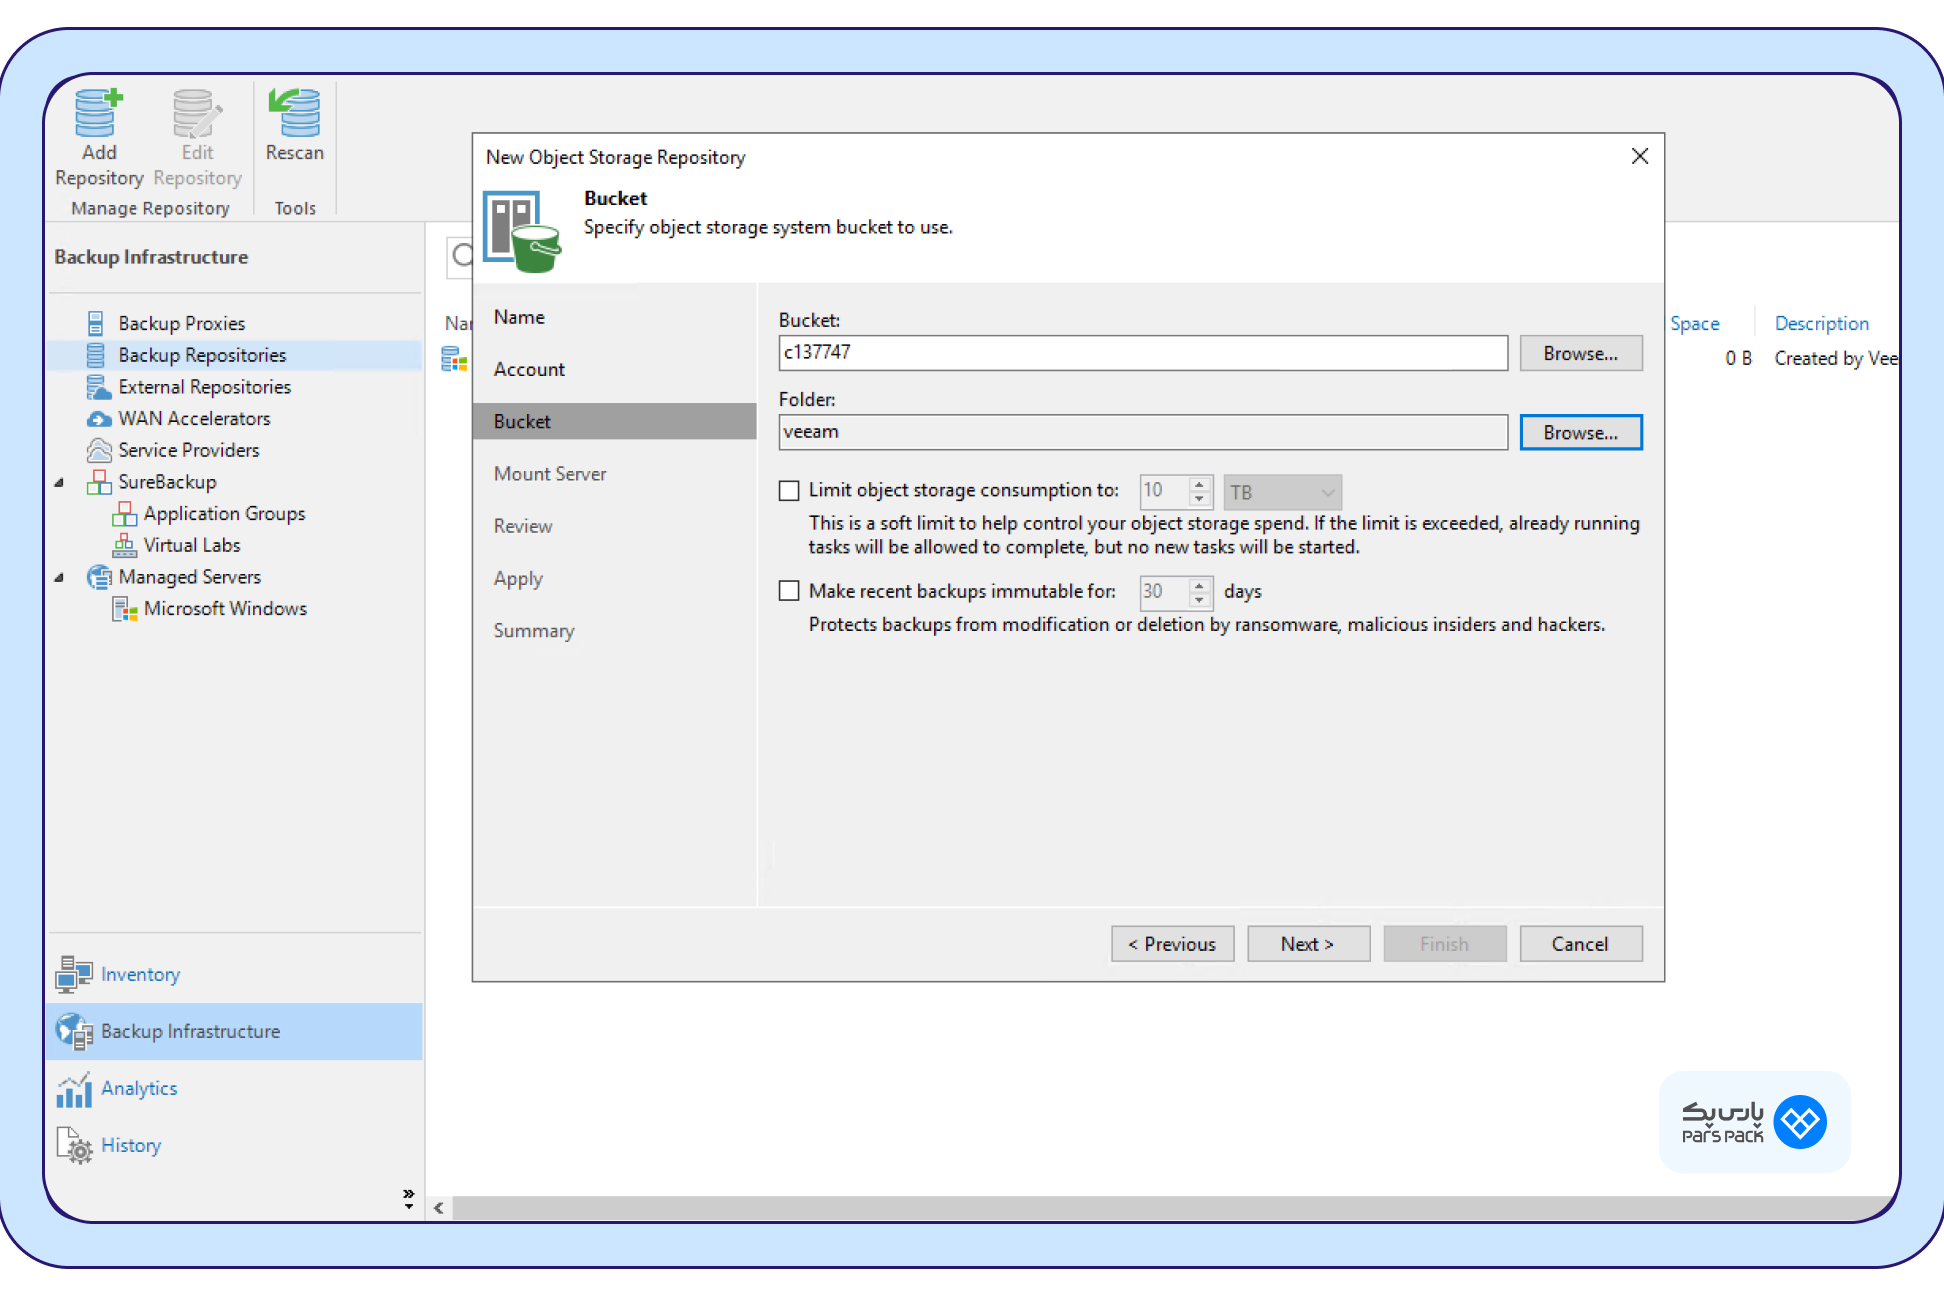The height and width of the screenshot is (1296, 1944).
Task: Go to the Mount Server wizard step
Action: point(550,474)
